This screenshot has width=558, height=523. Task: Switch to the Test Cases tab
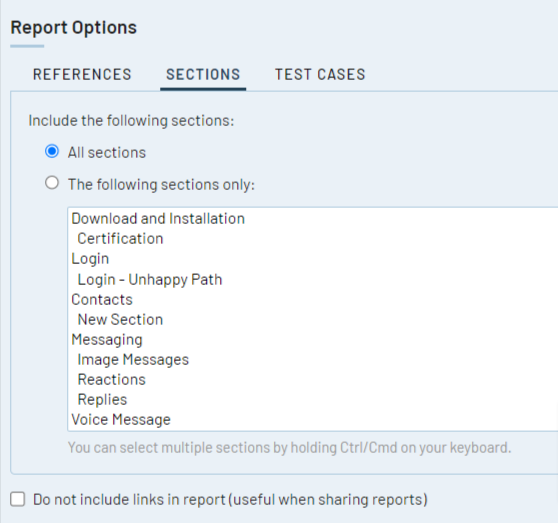(320, 75)
